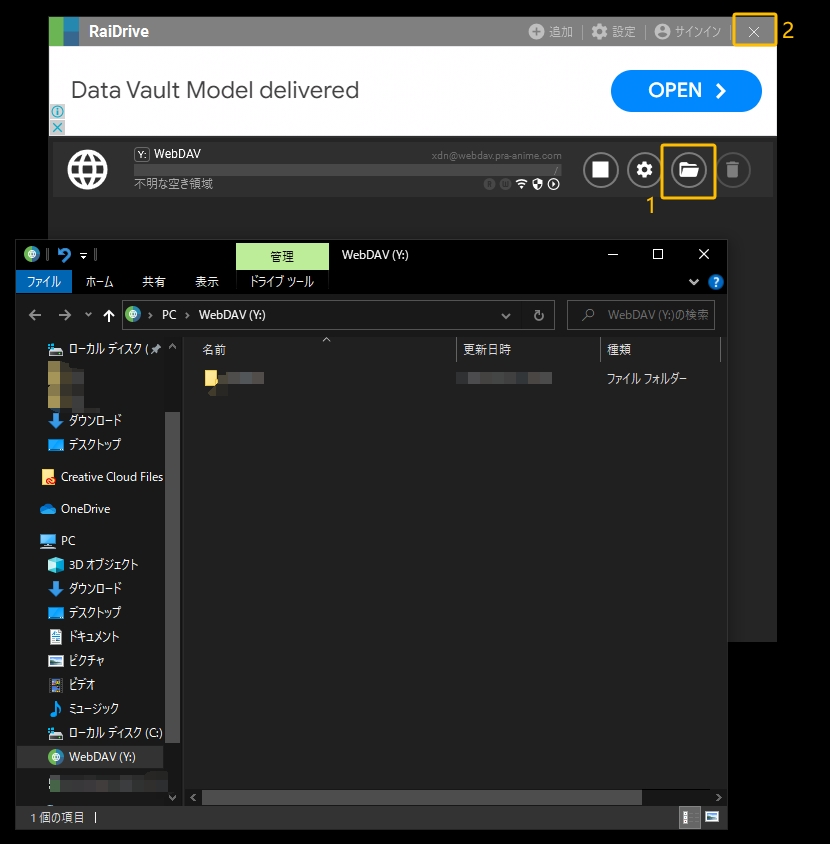Stop the WebDAV drive connection
The width and height of the screenshot is (830, 844).
point(600,170)
